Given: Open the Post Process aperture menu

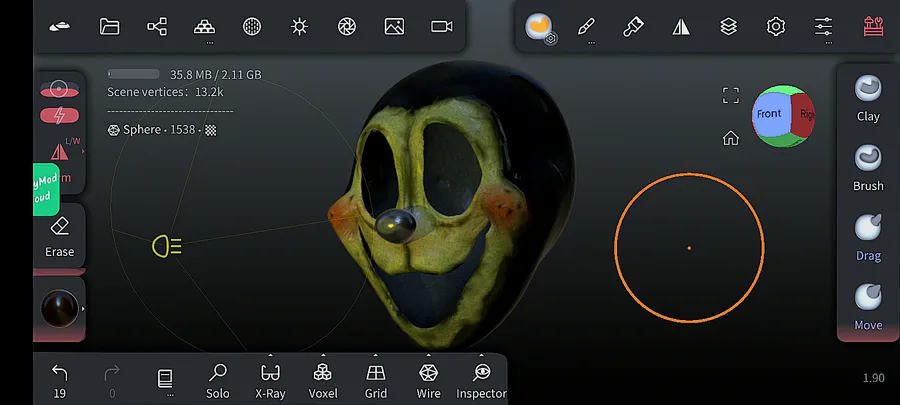Looking at the screenshot, I should click(x=347, y=26).
